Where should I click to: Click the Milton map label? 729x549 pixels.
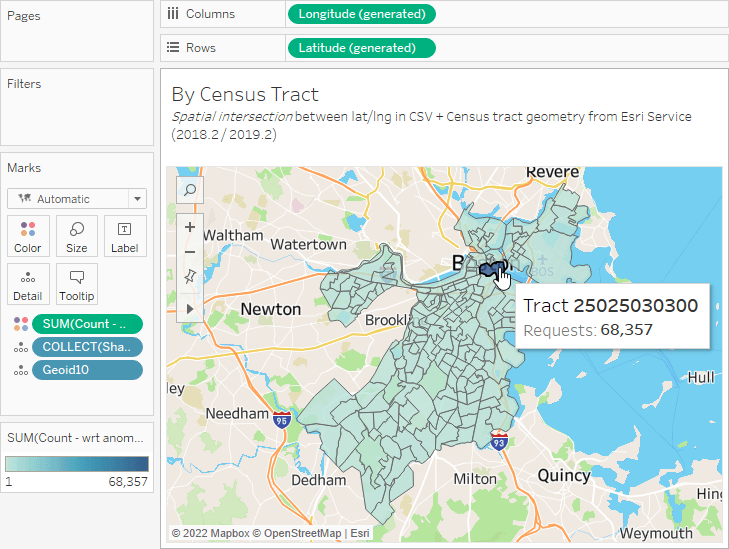click(475, 479)
